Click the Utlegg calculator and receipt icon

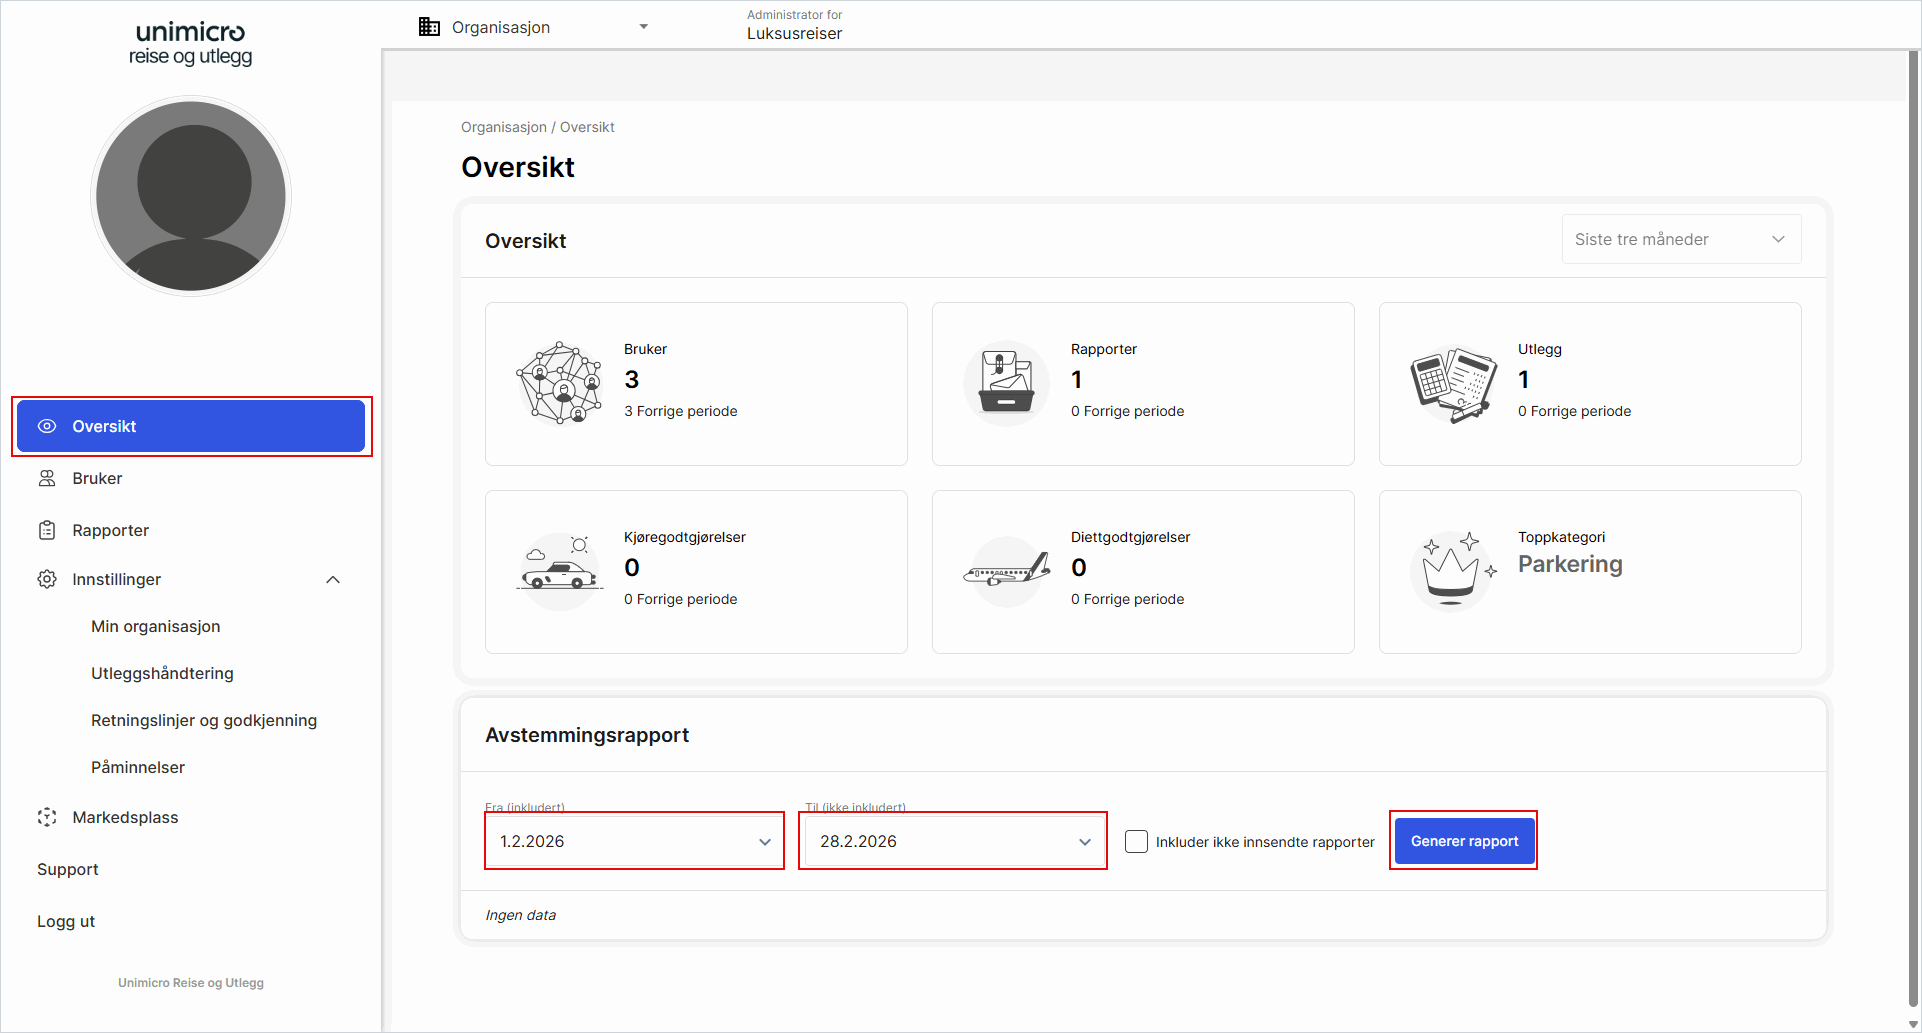1453,383
